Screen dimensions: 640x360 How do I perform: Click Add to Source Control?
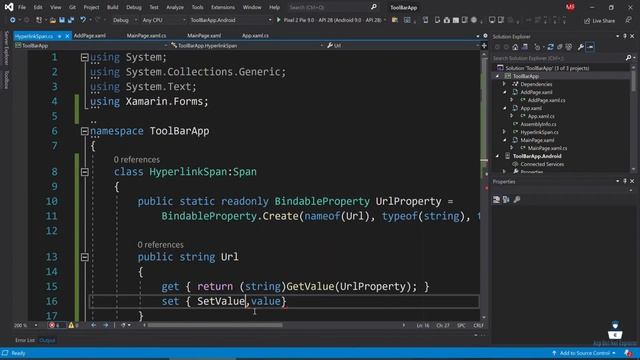(x=584, y=353)
